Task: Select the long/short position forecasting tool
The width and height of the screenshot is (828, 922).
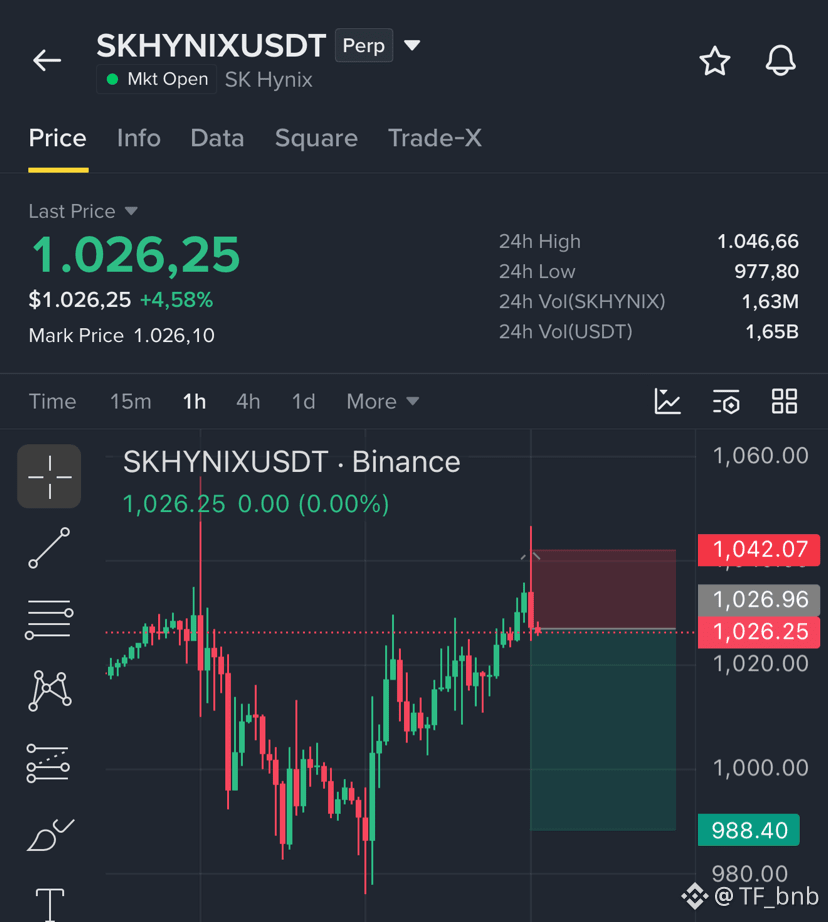Action: 48,763
